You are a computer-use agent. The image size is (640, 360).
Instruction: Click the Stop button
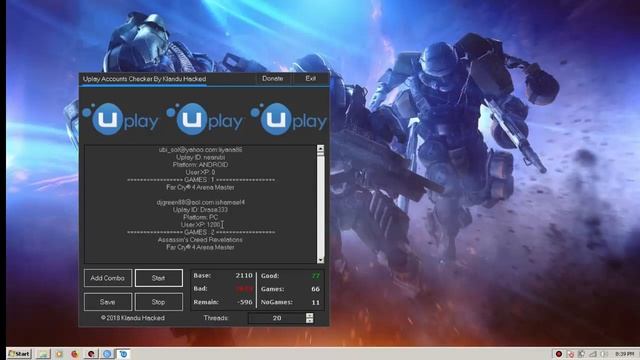[158, 302]
